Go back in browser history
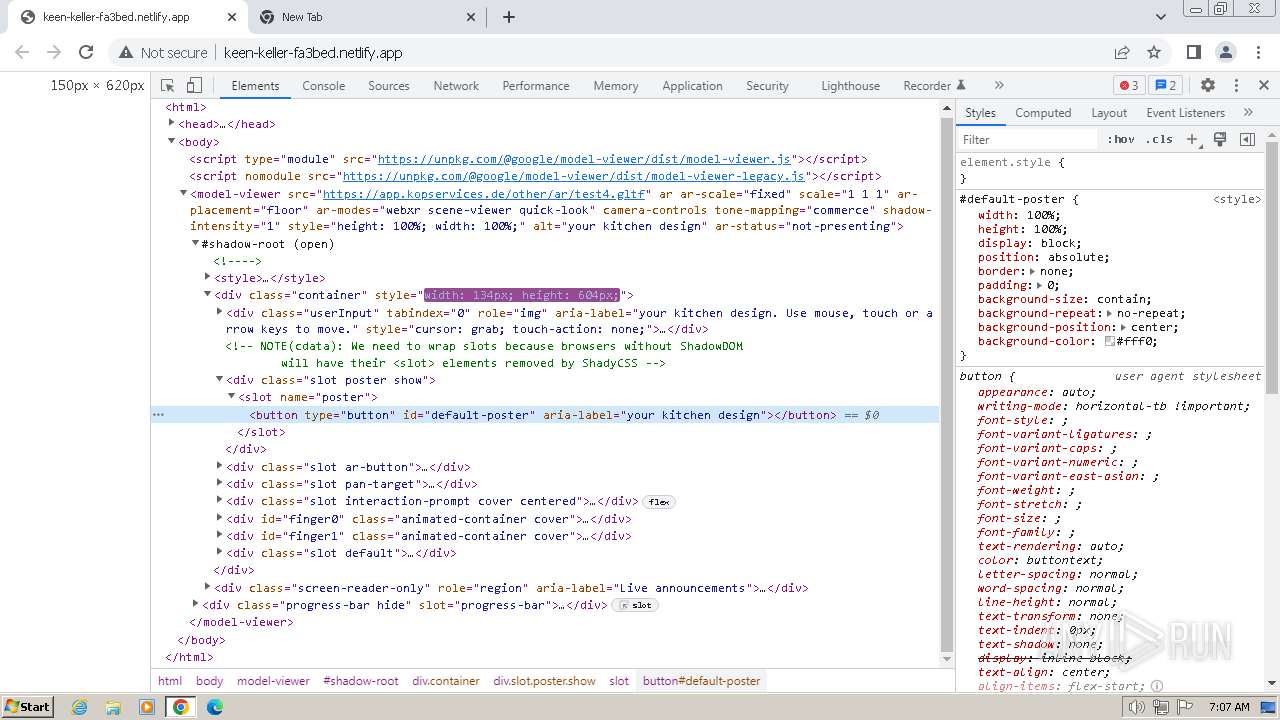The width and height of the screenshot is (1280, 720). 22,52
